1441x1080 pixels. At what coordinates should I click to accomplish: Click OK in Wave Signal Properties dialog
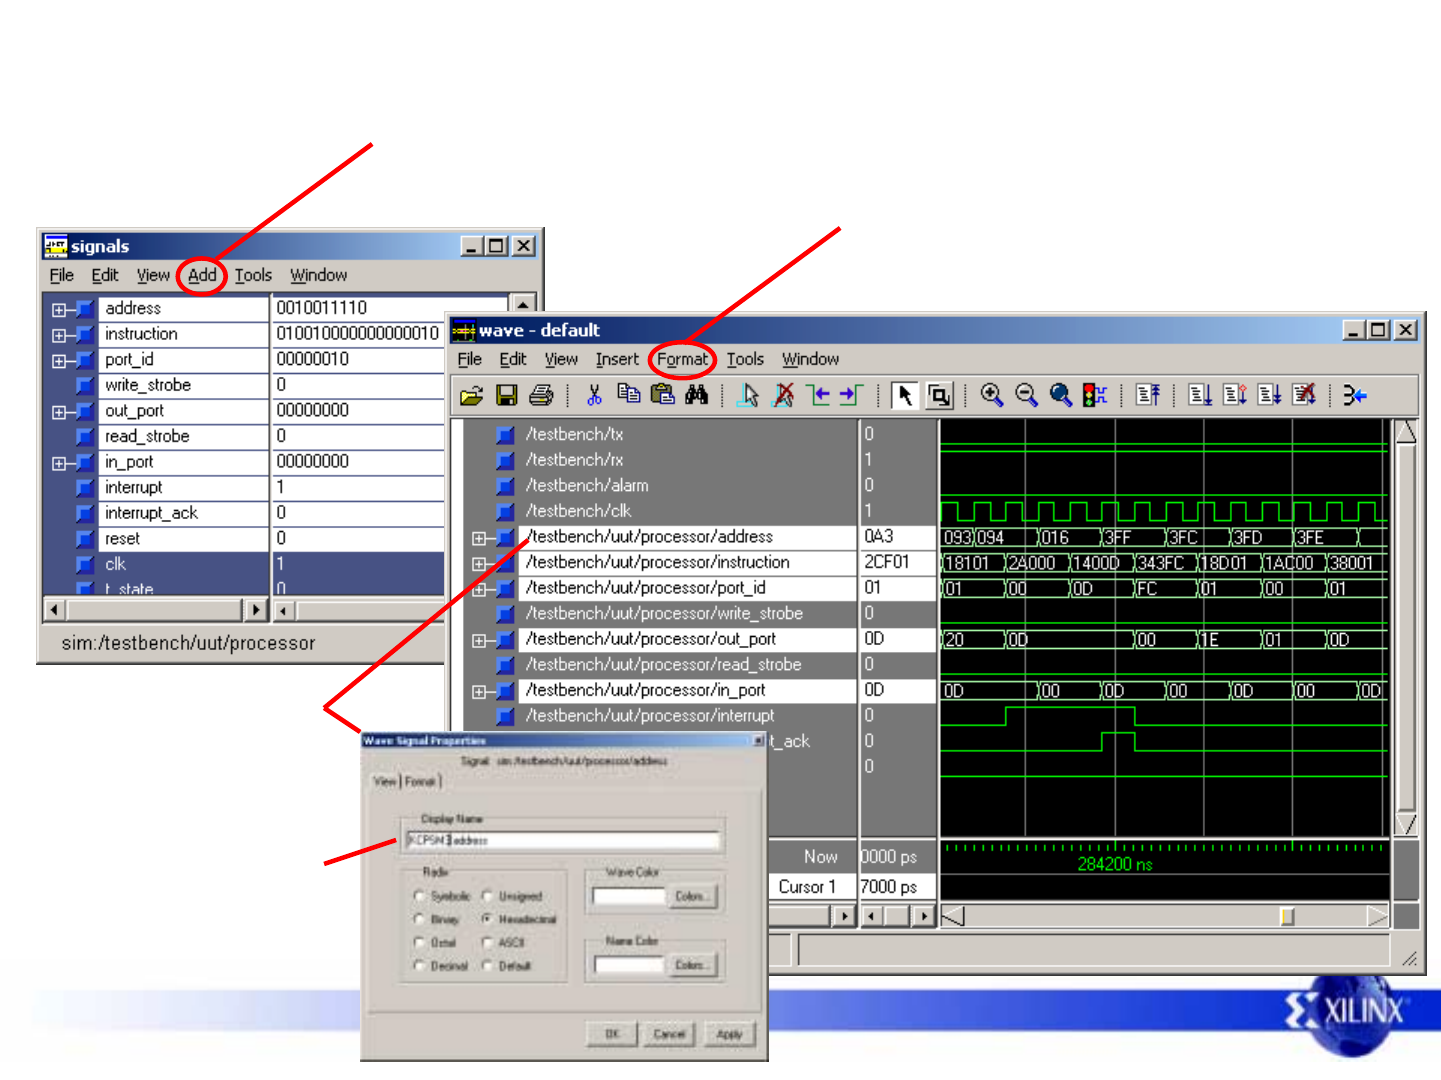pos(613,1034)
